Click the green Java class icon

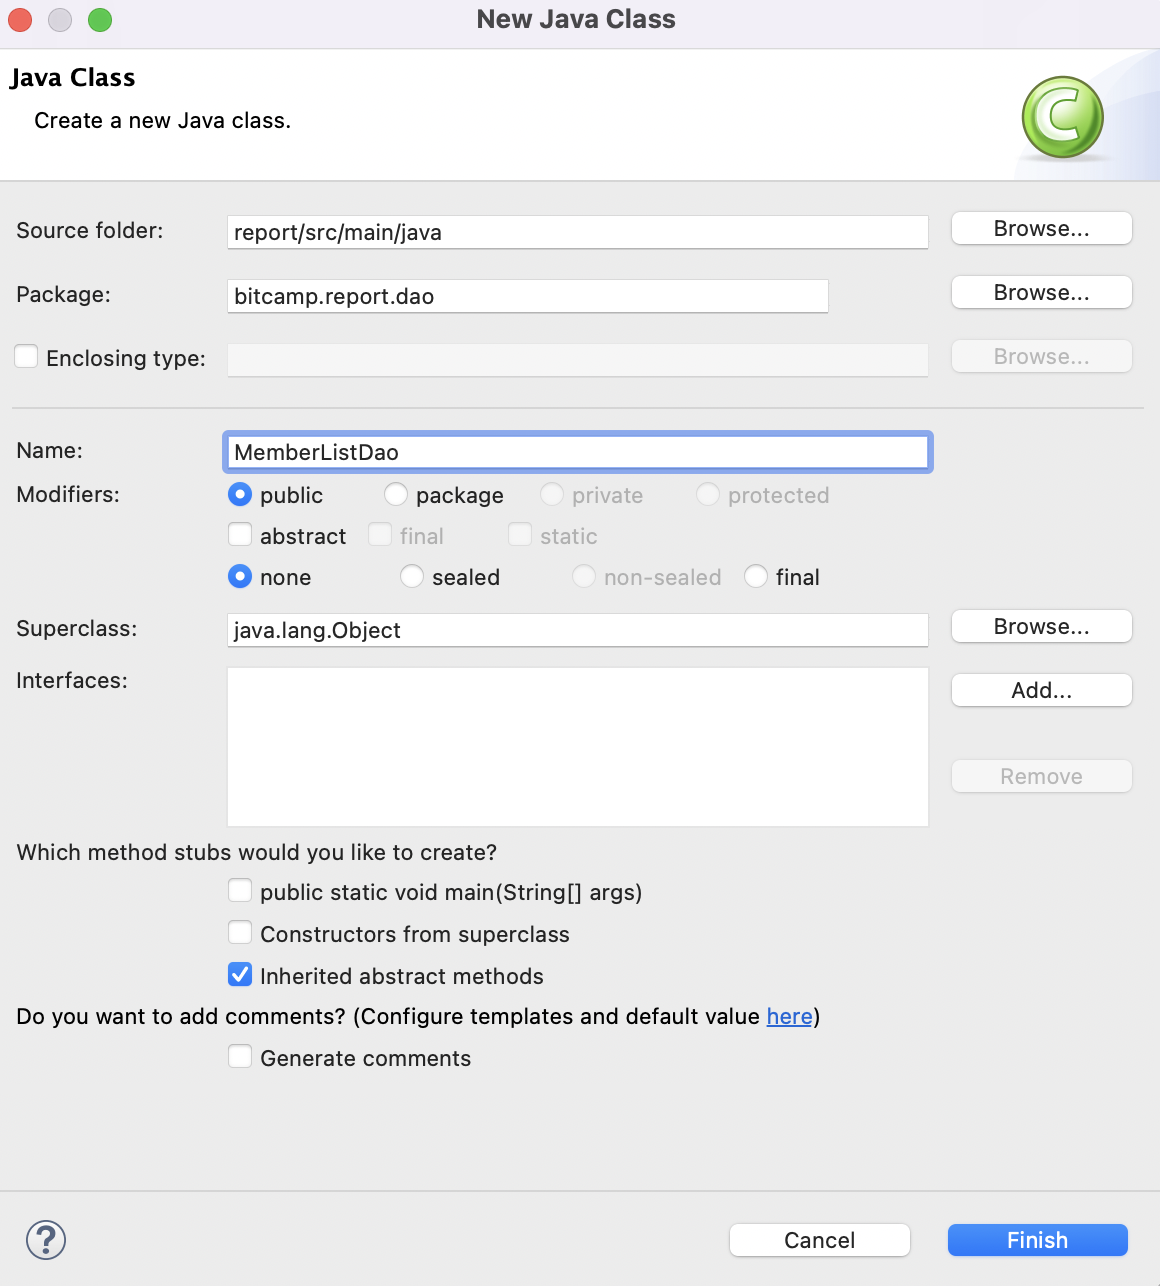point(1062,117)
